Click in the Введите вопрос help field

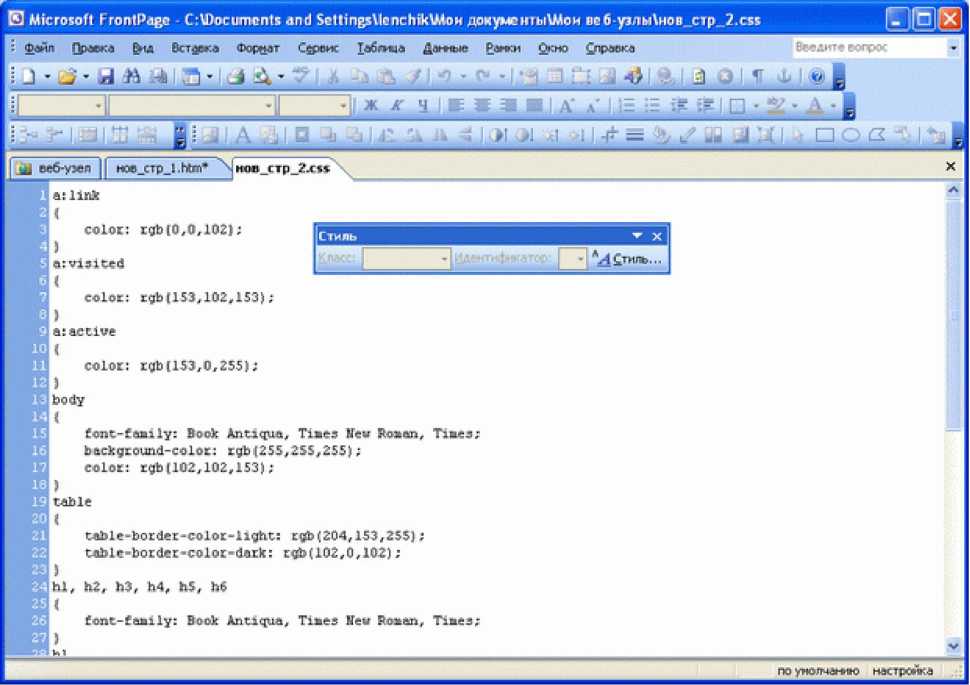tap(866, 47)
